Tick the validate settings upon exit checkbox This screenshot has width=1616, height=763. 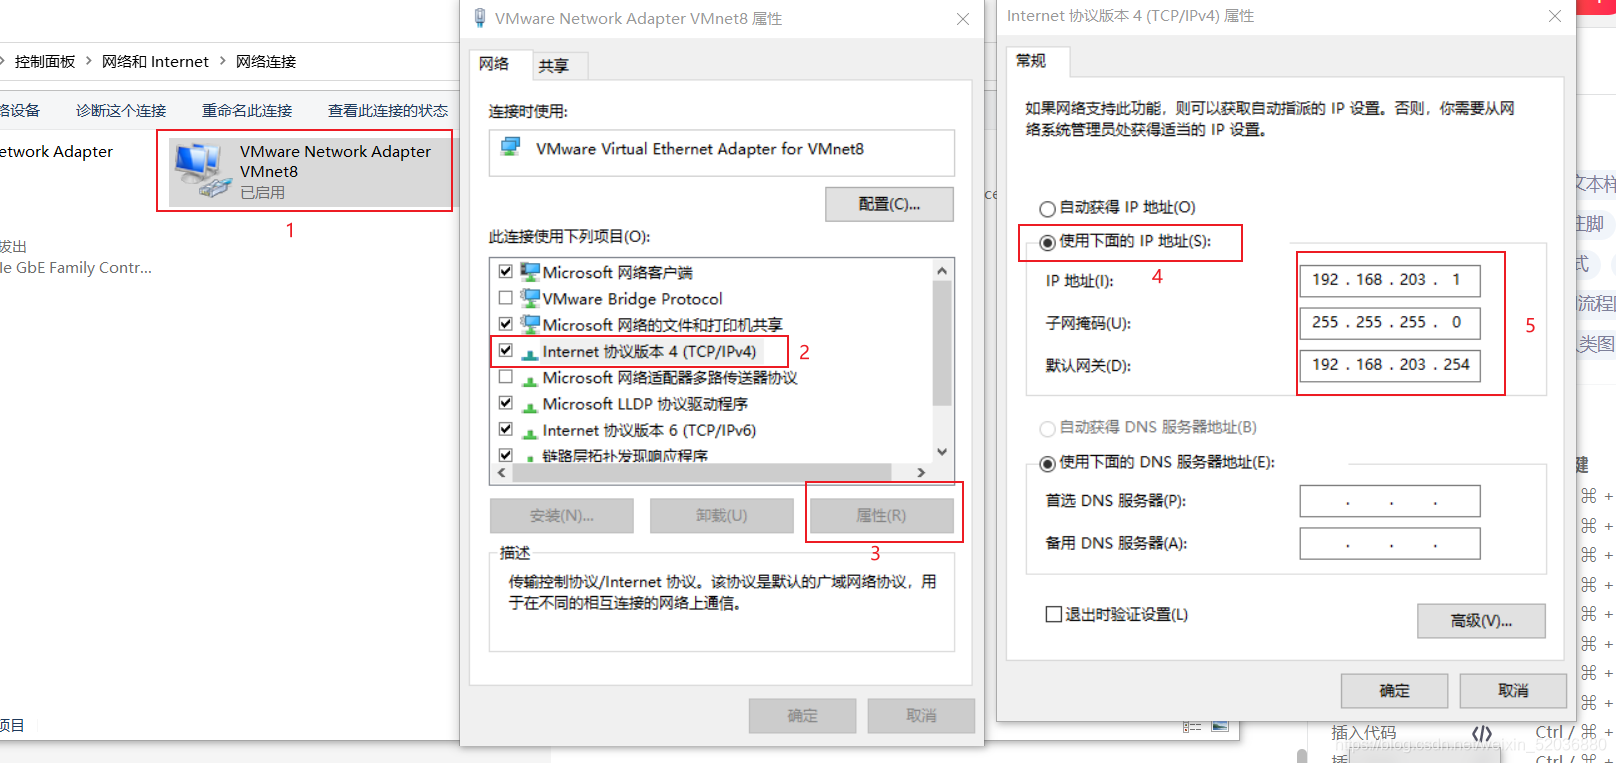pos(1053,614)
